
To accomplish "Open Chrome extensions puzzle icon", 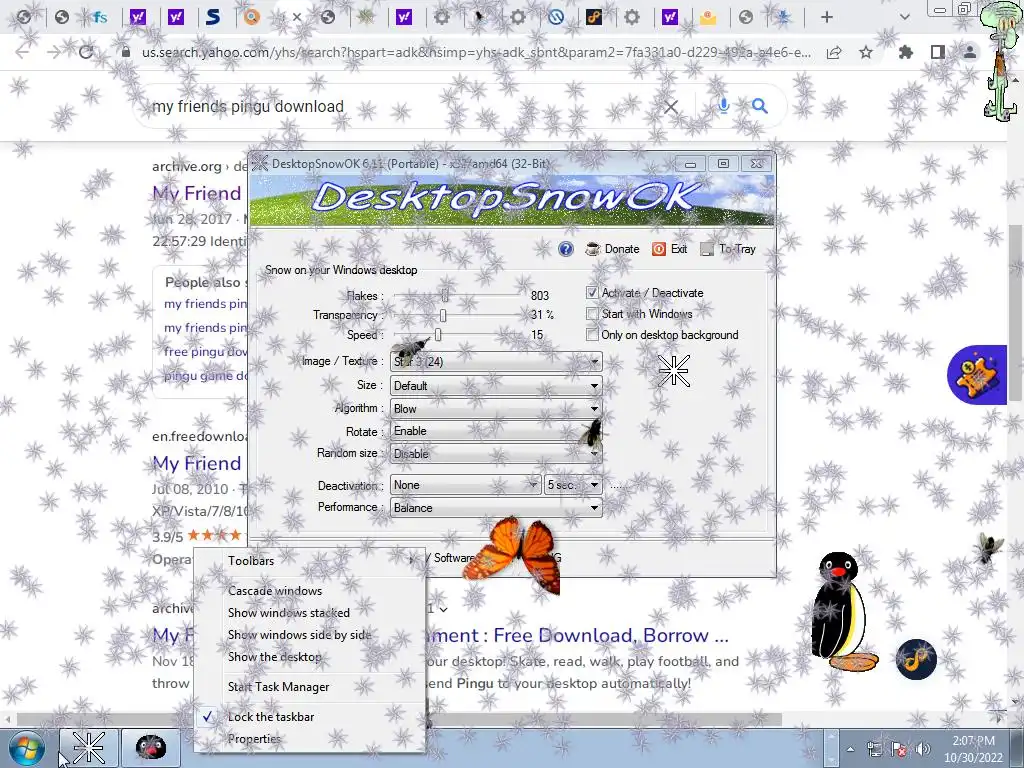I will [x=906, y=52].
